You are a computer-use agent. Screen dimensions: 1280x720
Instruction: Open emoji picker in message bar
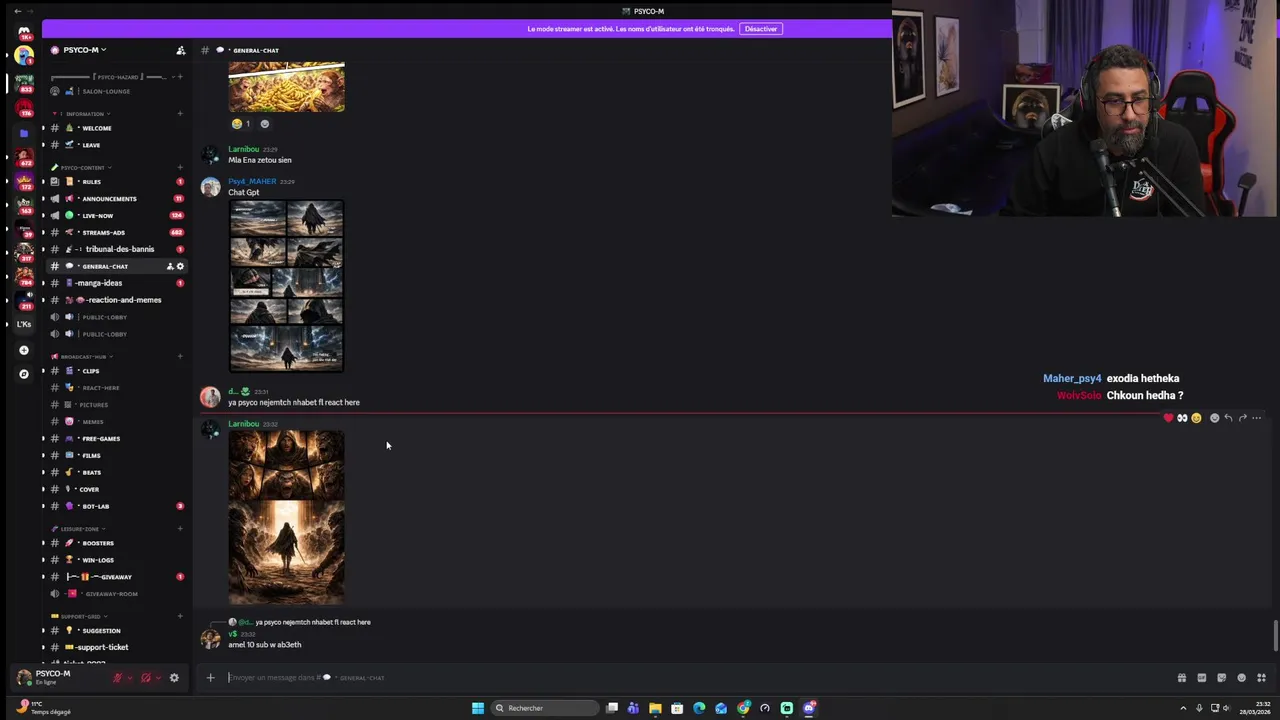point(1241,677)
